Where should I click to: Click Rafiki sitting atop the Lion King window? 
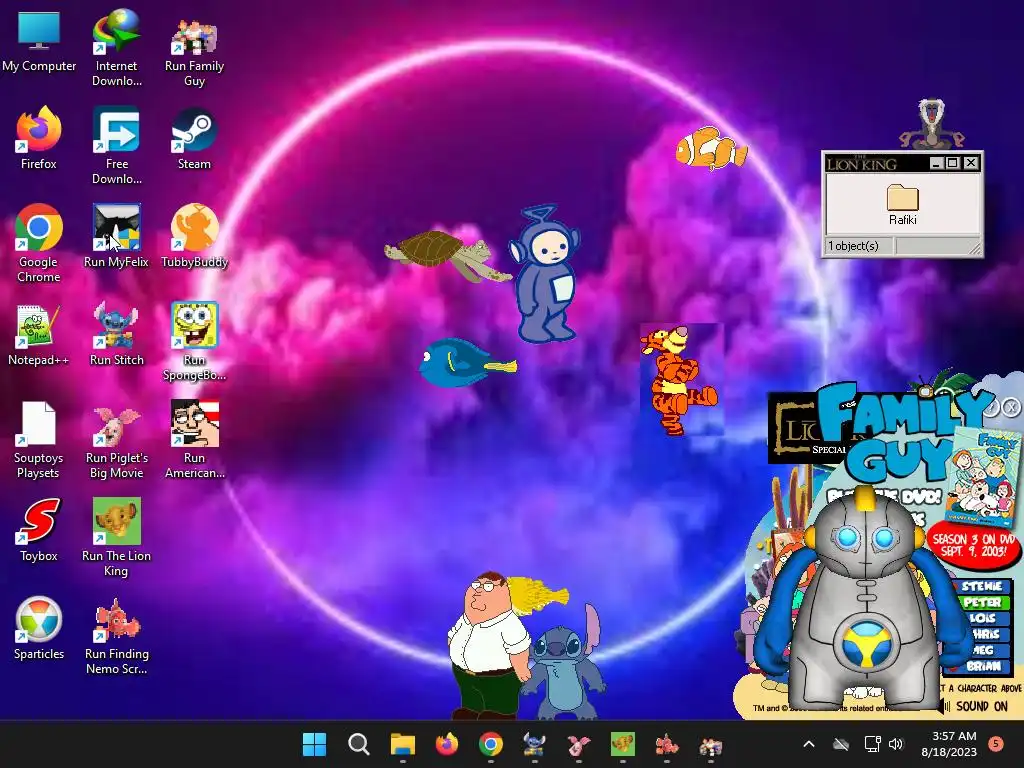pyautogui.click(x=931, y=123)
